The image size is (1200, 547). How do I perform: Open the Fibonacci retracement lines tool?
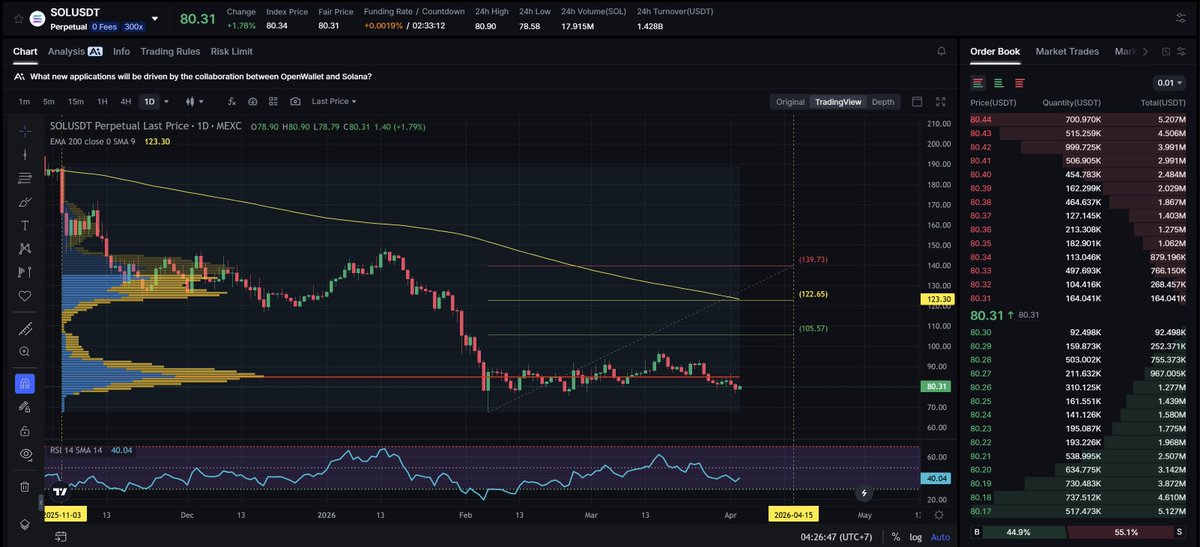tap(25, 178)
